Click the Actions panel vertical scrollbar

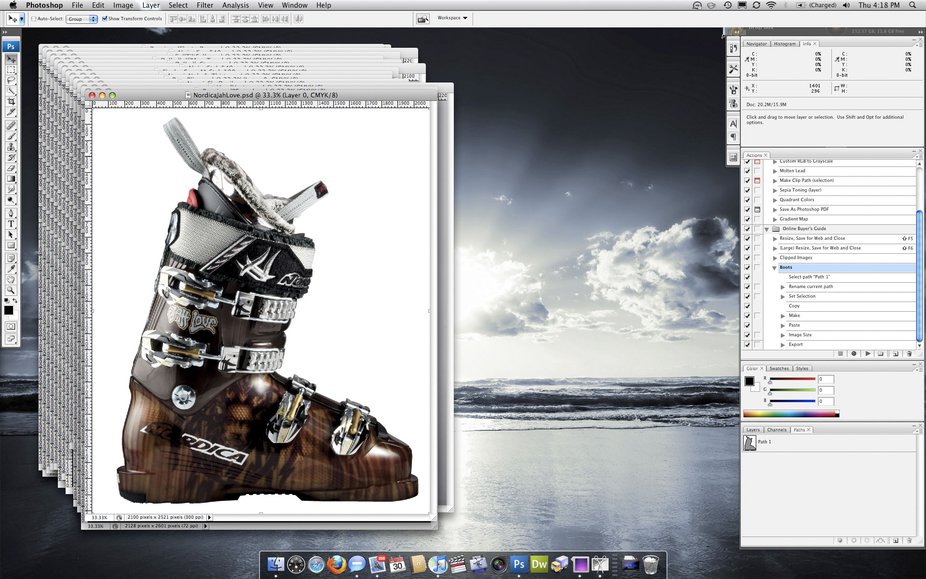919,276
